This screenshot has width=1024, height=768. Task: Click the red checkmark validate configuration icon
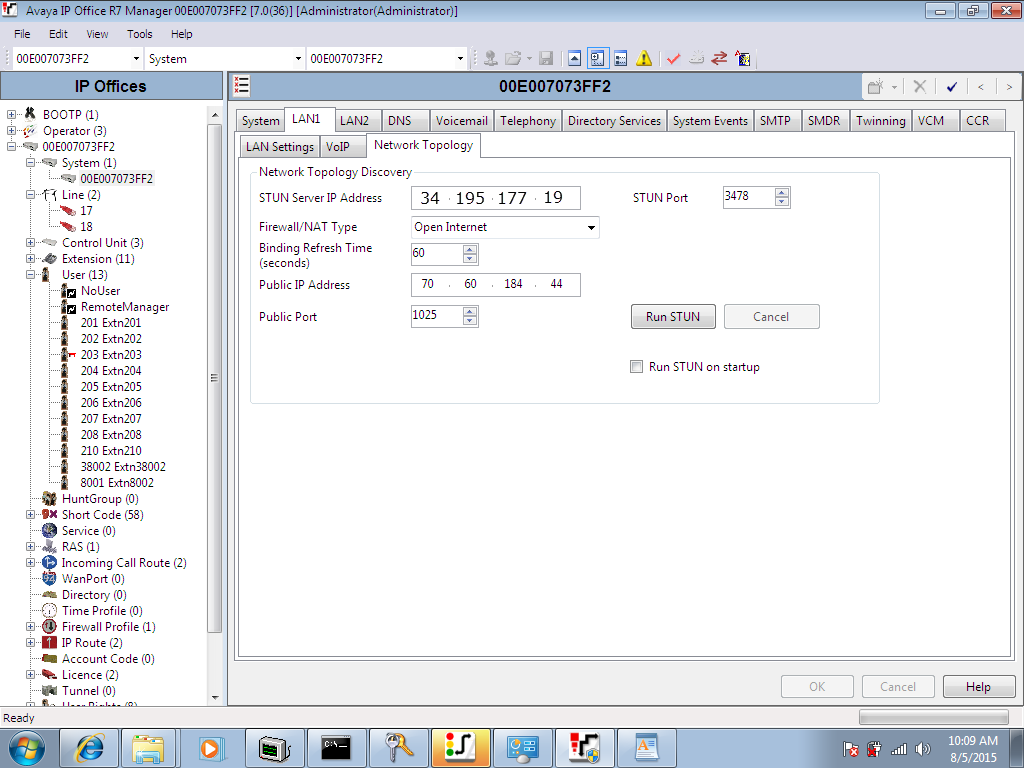673,59
